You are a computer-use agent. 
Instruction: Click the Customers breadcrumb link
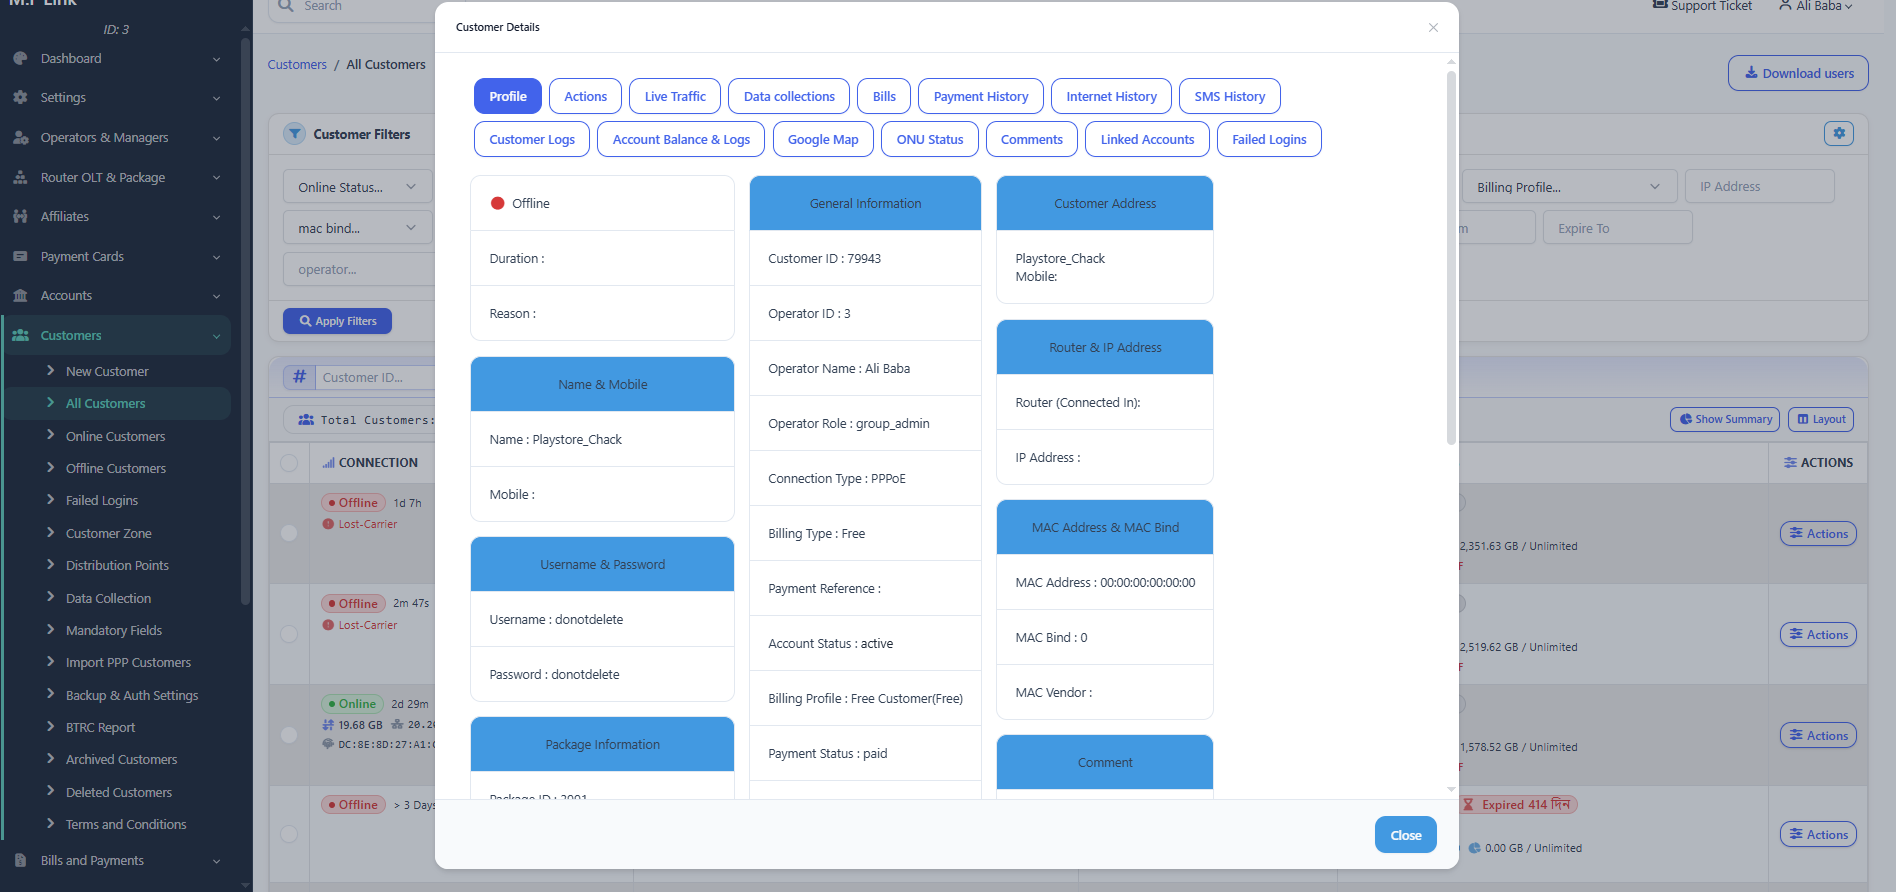[x=297, y=65]
